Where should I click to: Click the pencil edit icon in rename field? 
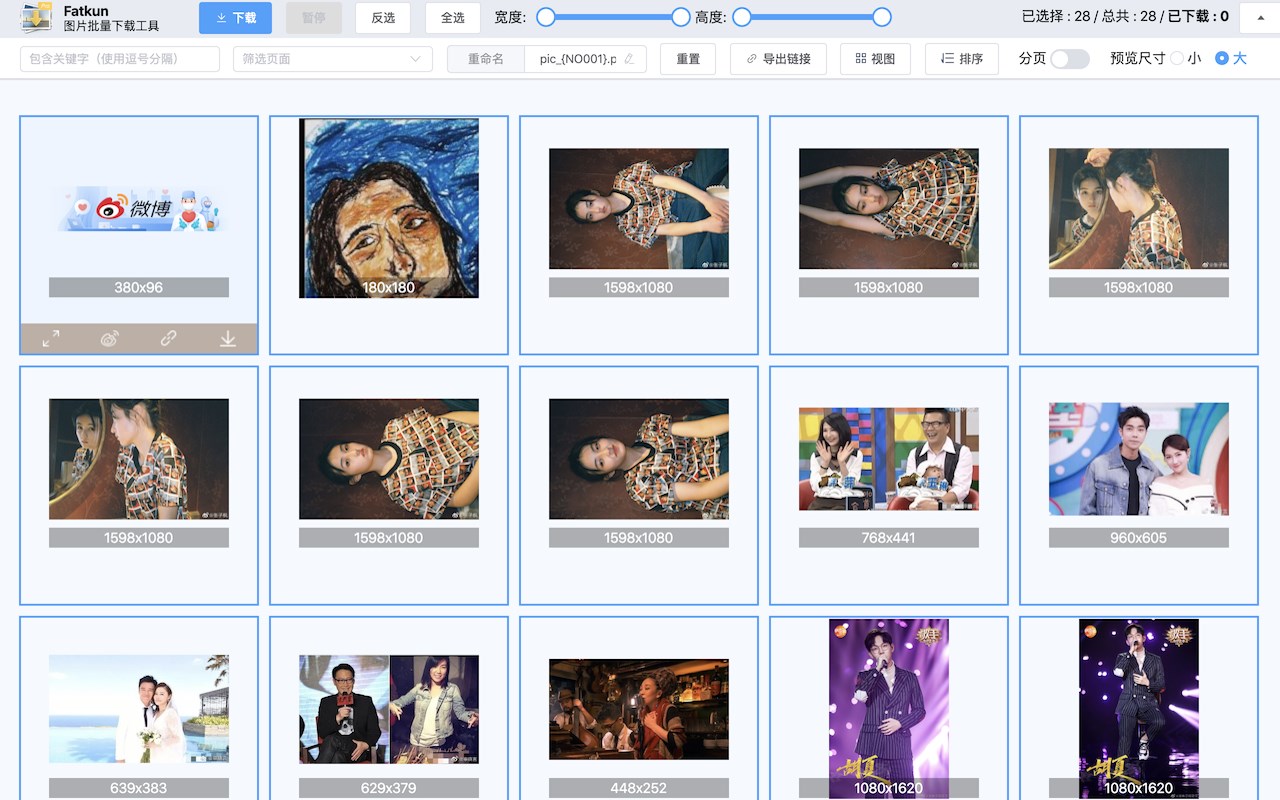coord(629,59)
